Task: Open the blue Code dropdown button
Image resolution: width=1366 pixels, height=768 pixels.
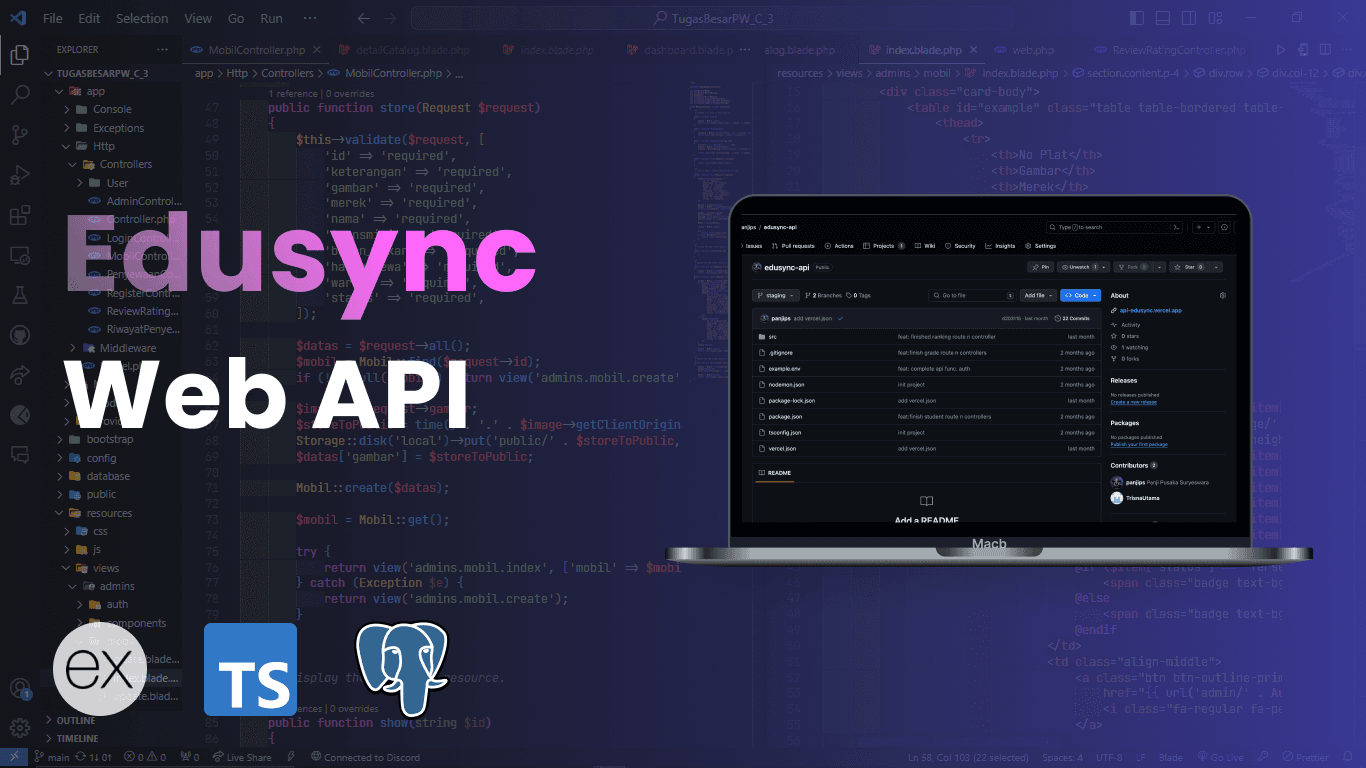Action: pos(1080,296)
